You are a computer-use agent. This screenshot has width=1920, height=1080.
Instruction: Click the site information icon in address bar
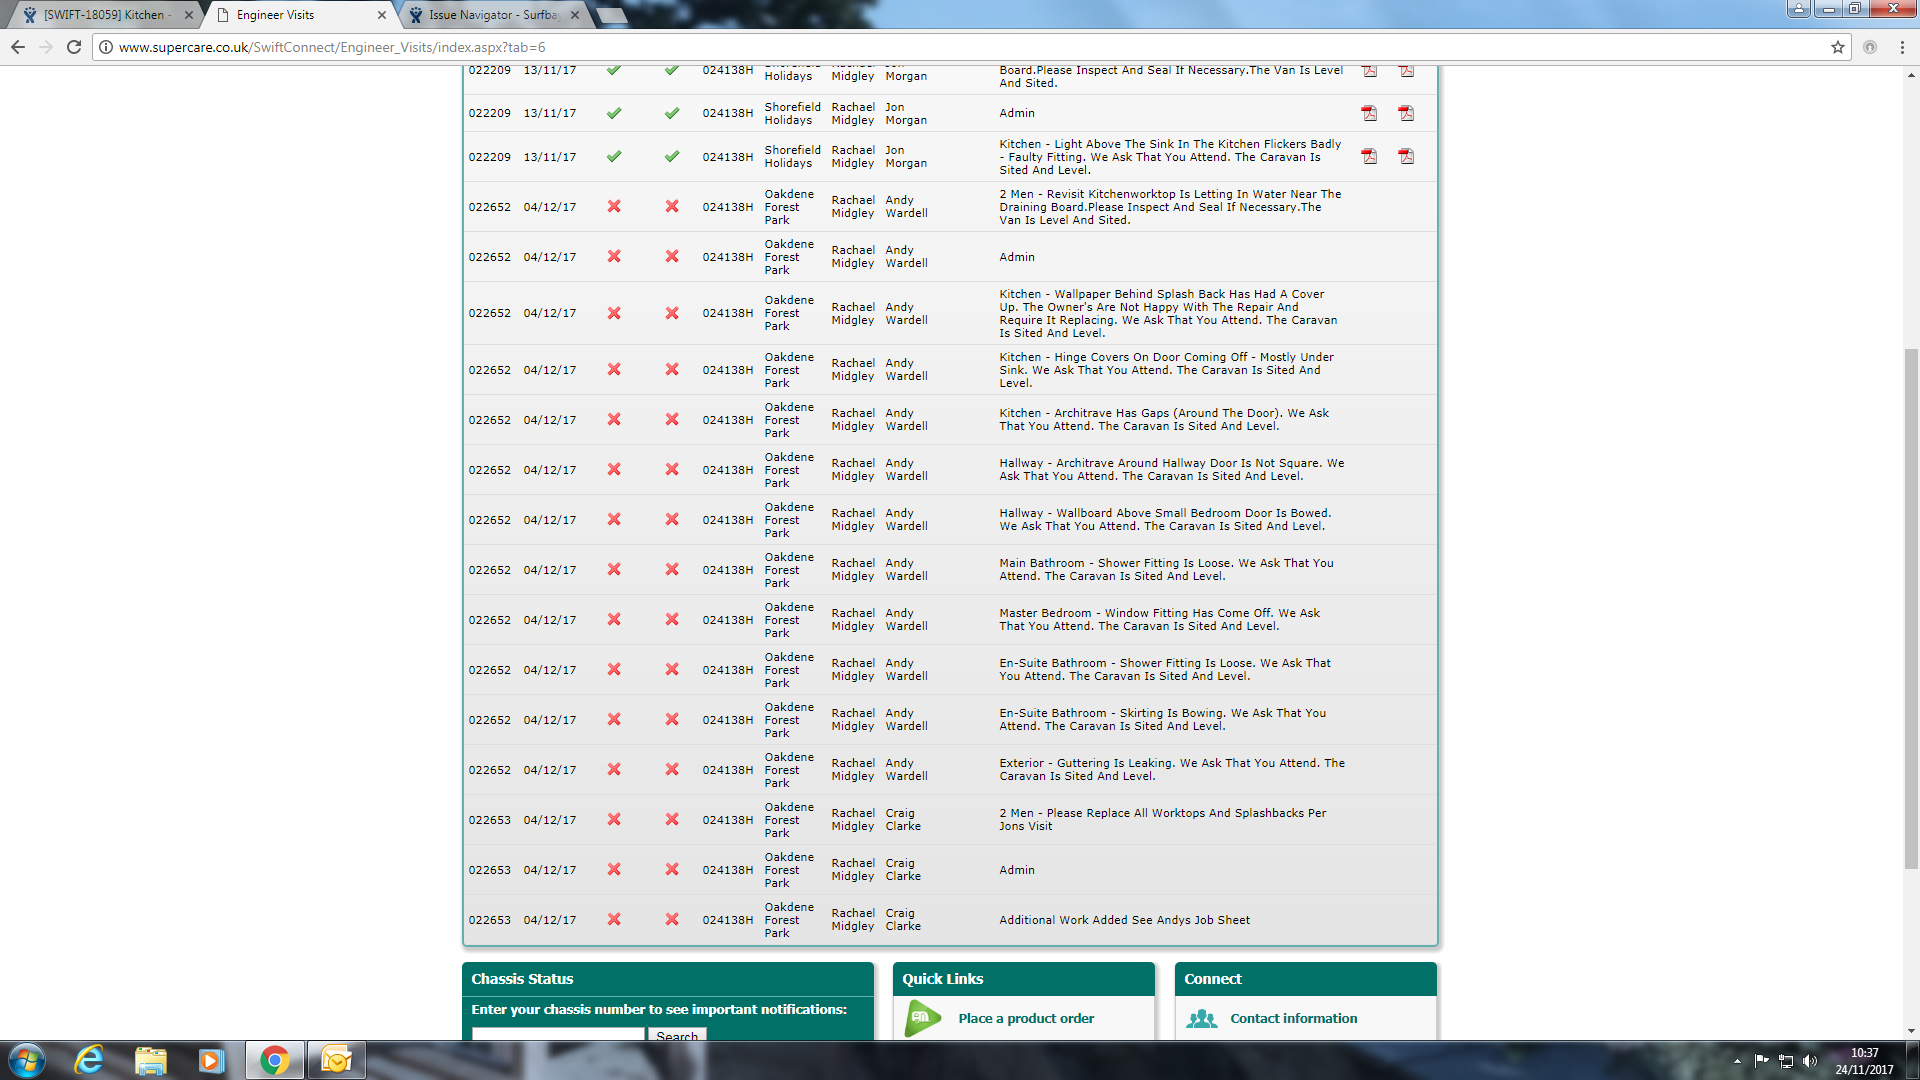pyautogui.click(x=106, y=47)
